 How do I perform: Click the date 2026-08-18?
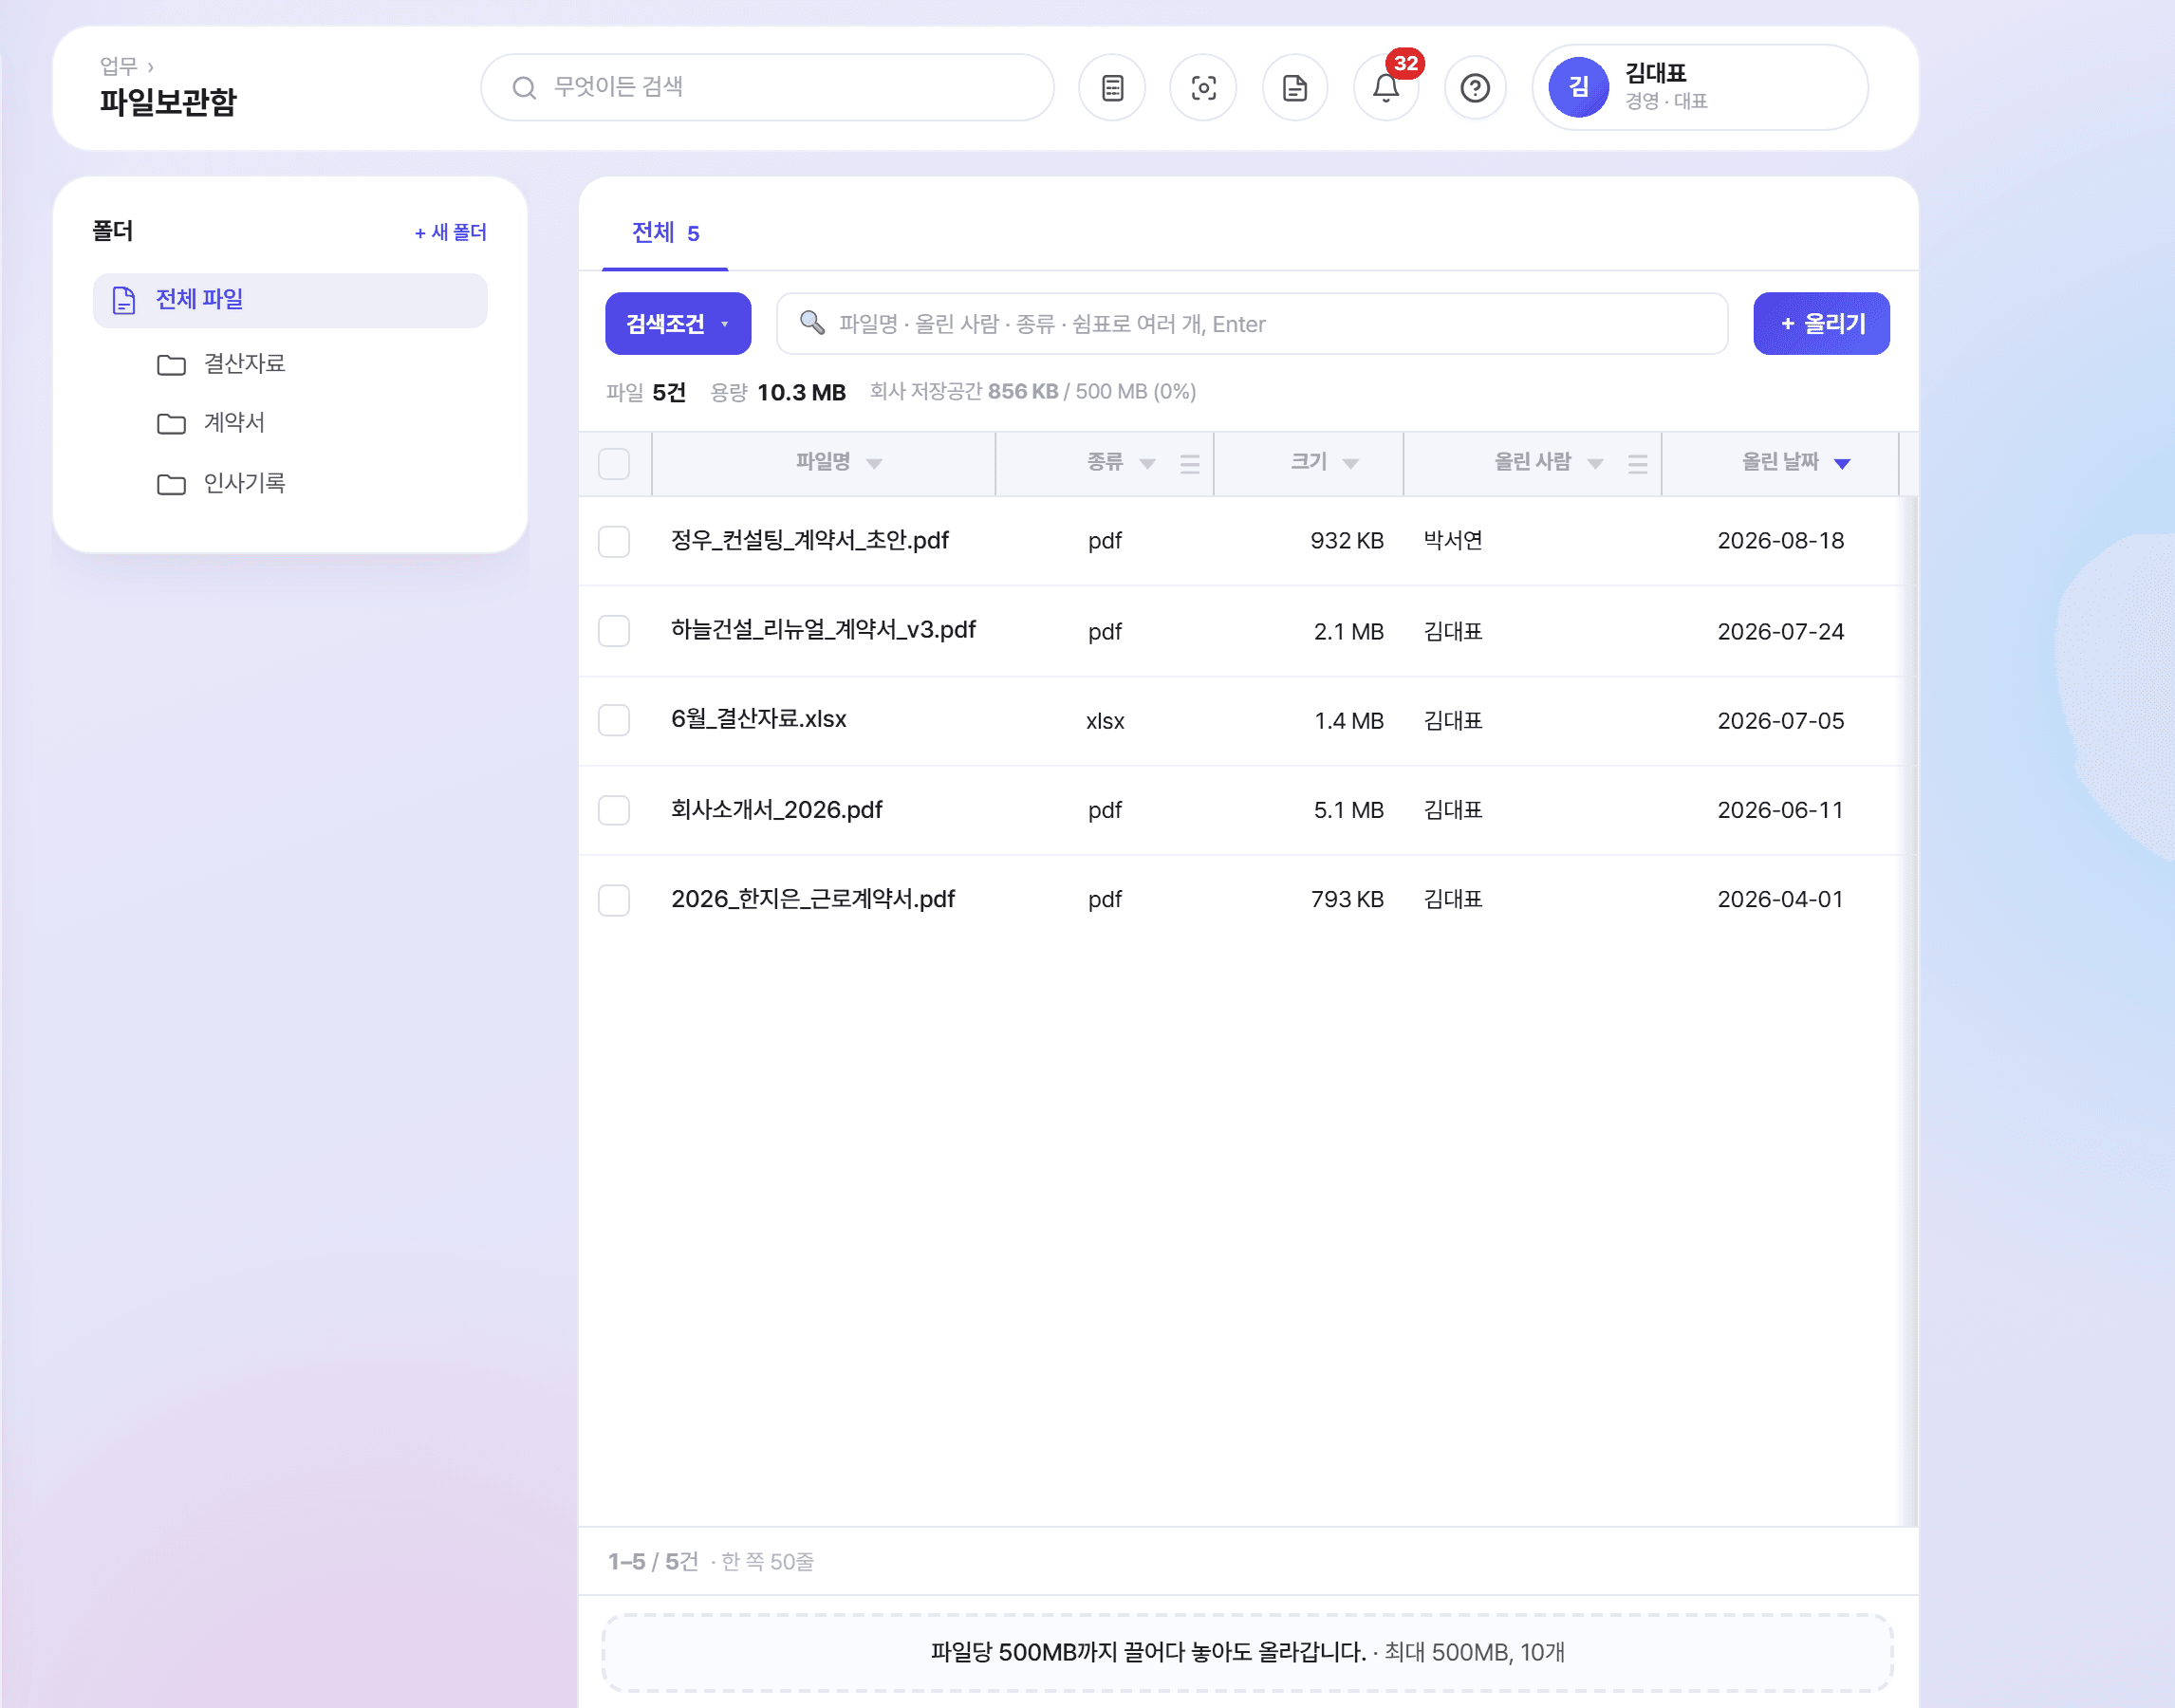pyautogui.click(x=1780, y=541)
